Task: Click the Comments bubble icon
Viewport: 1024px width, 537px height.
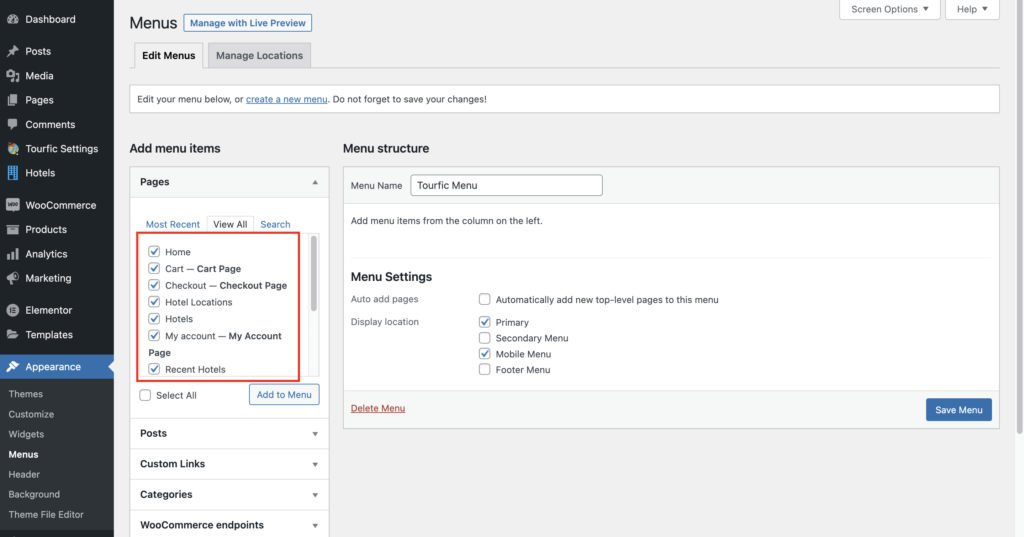Action: [12, 124]
